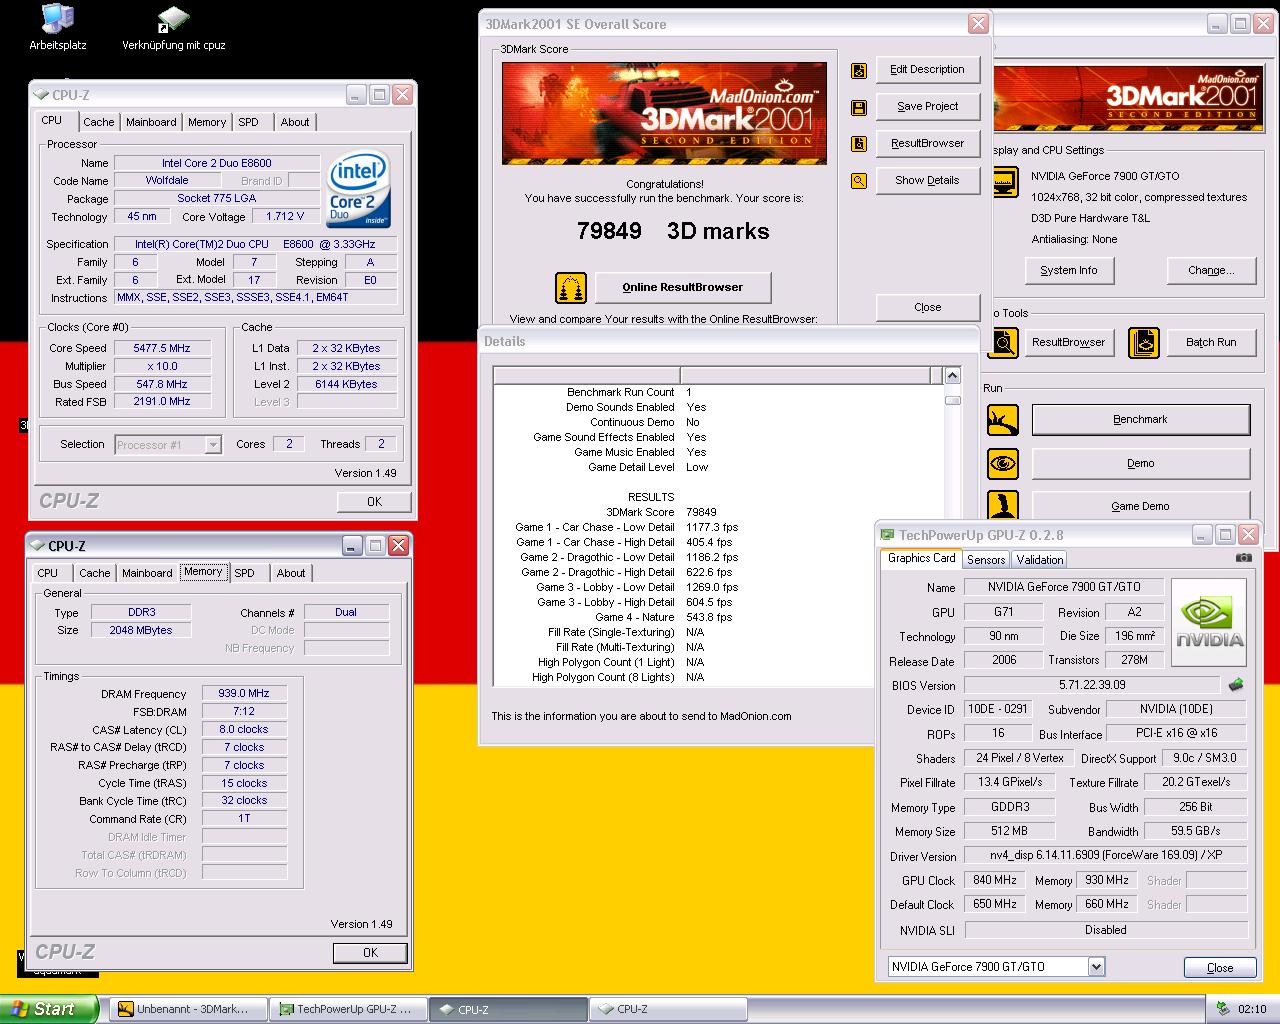1280x1024 pixels.
Task: Select first CPU-Z taskbar button
Action: click(507, 1009)
